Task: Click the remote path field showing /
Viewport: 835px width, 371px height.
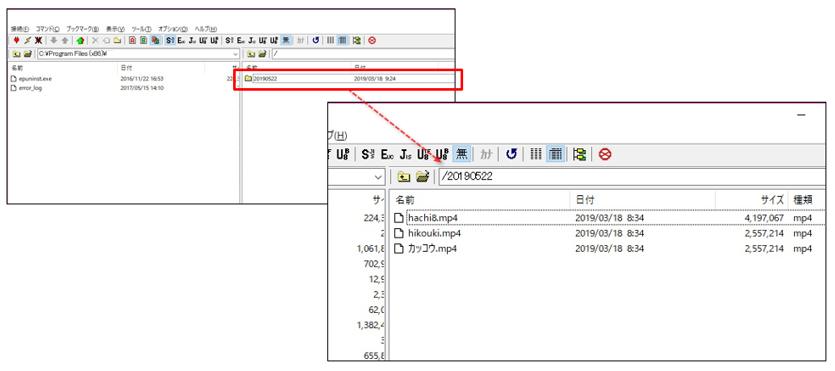Action: (363, 54)
